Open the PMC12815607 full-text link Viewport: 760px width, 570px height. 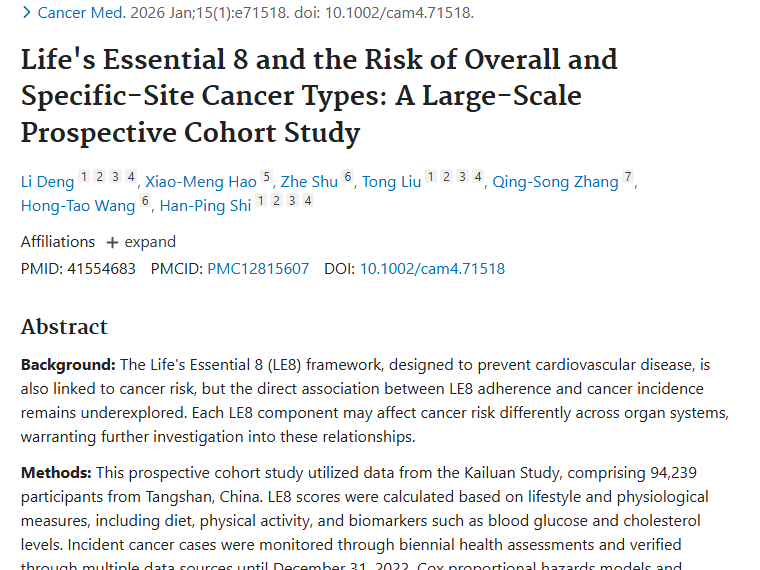[258, 269]
